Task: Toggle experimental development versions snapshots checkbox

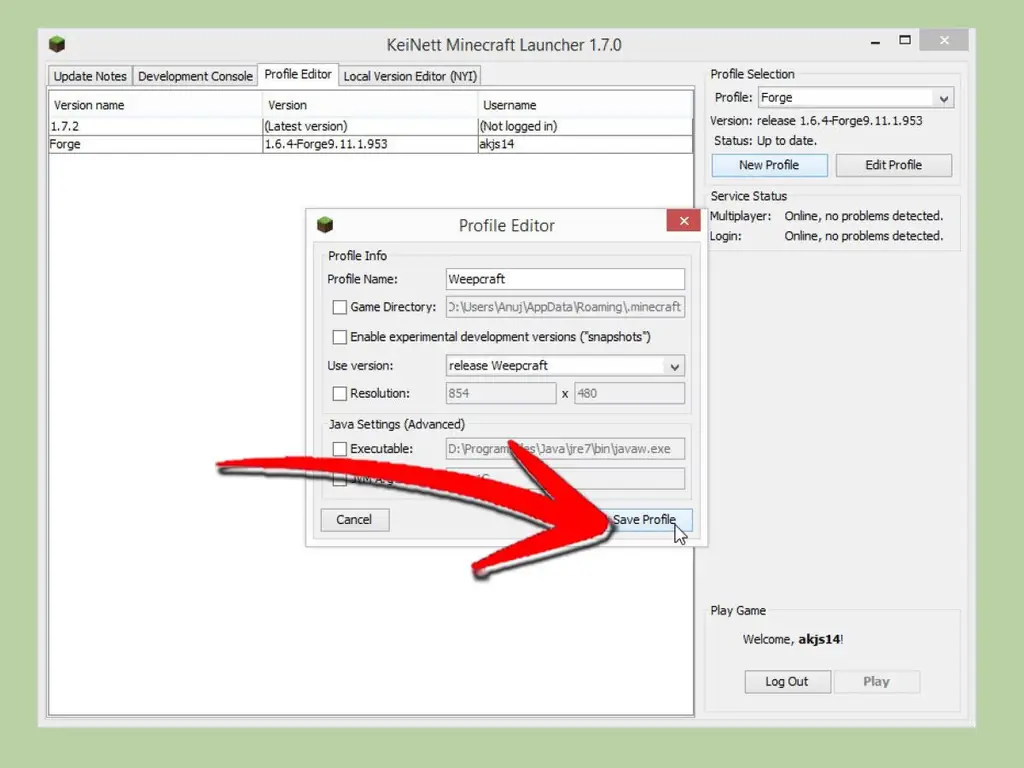Action: pyautogui.click(x=340, y=337)
